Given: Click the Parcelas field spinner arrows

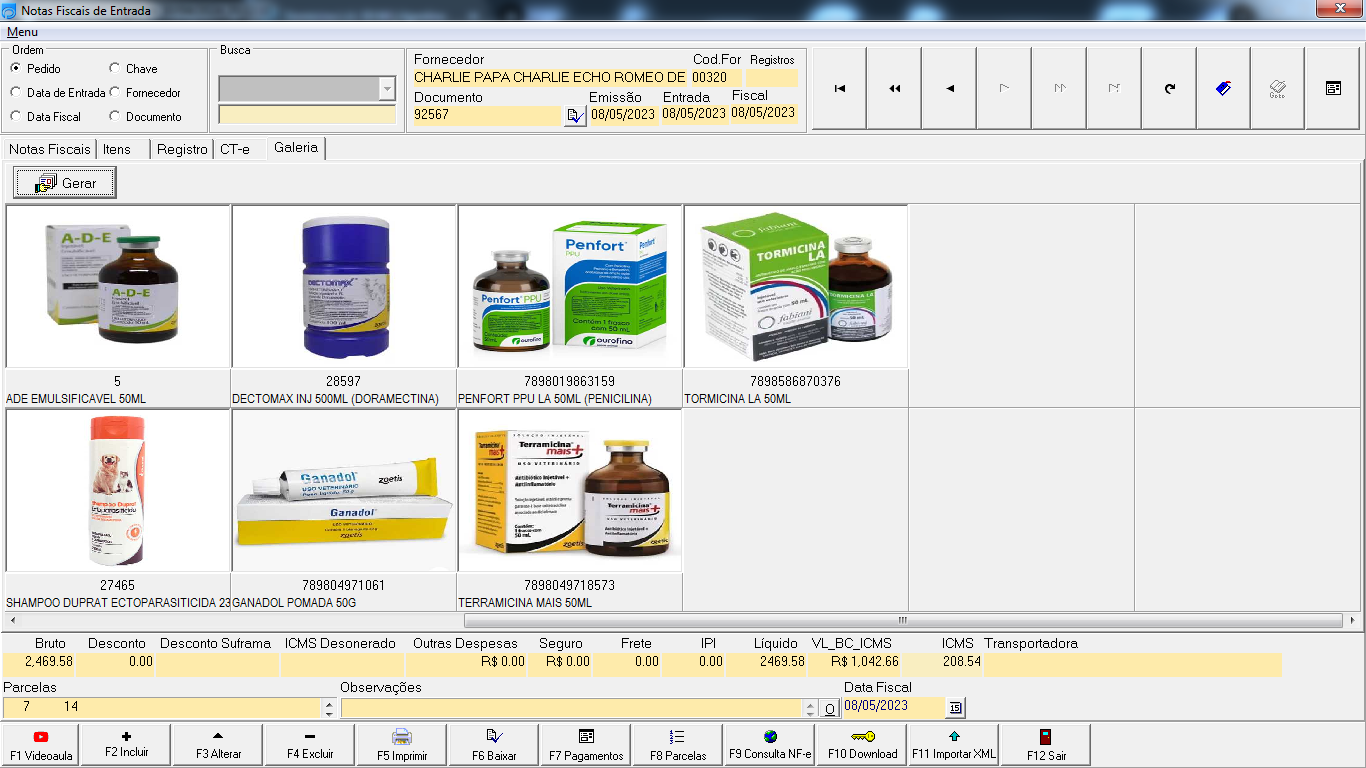Looking at the screenshot, I should point(330,708).
